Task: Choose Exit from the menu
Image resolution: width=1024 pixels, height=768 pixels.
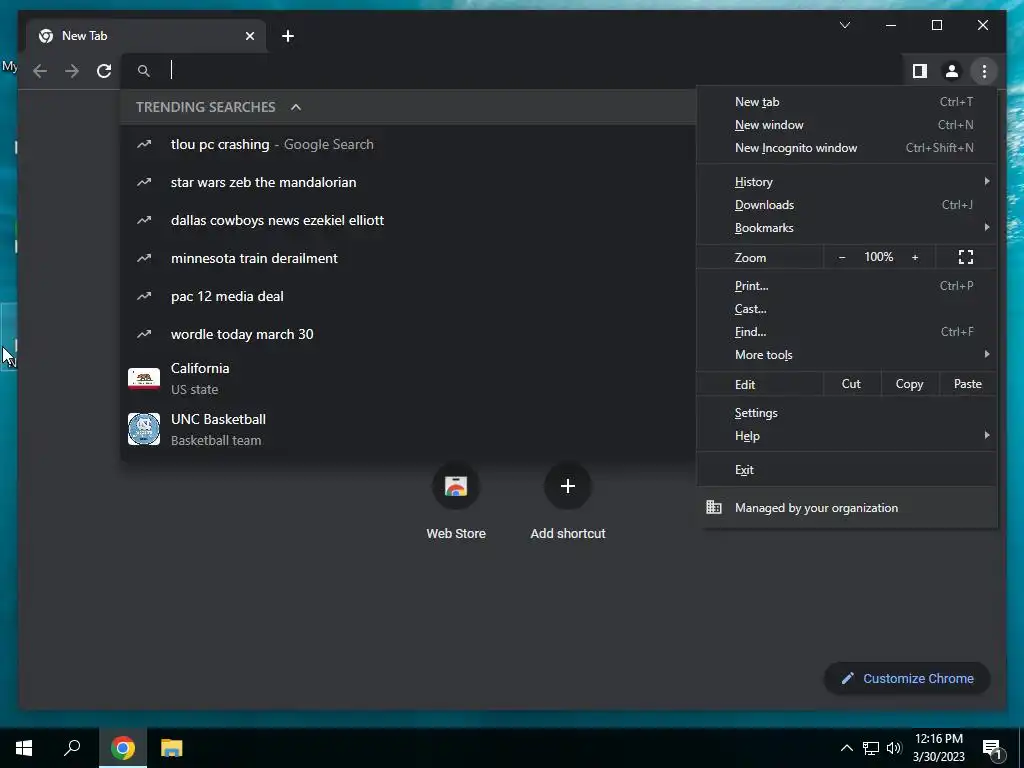Action: [x=847, y=470]
